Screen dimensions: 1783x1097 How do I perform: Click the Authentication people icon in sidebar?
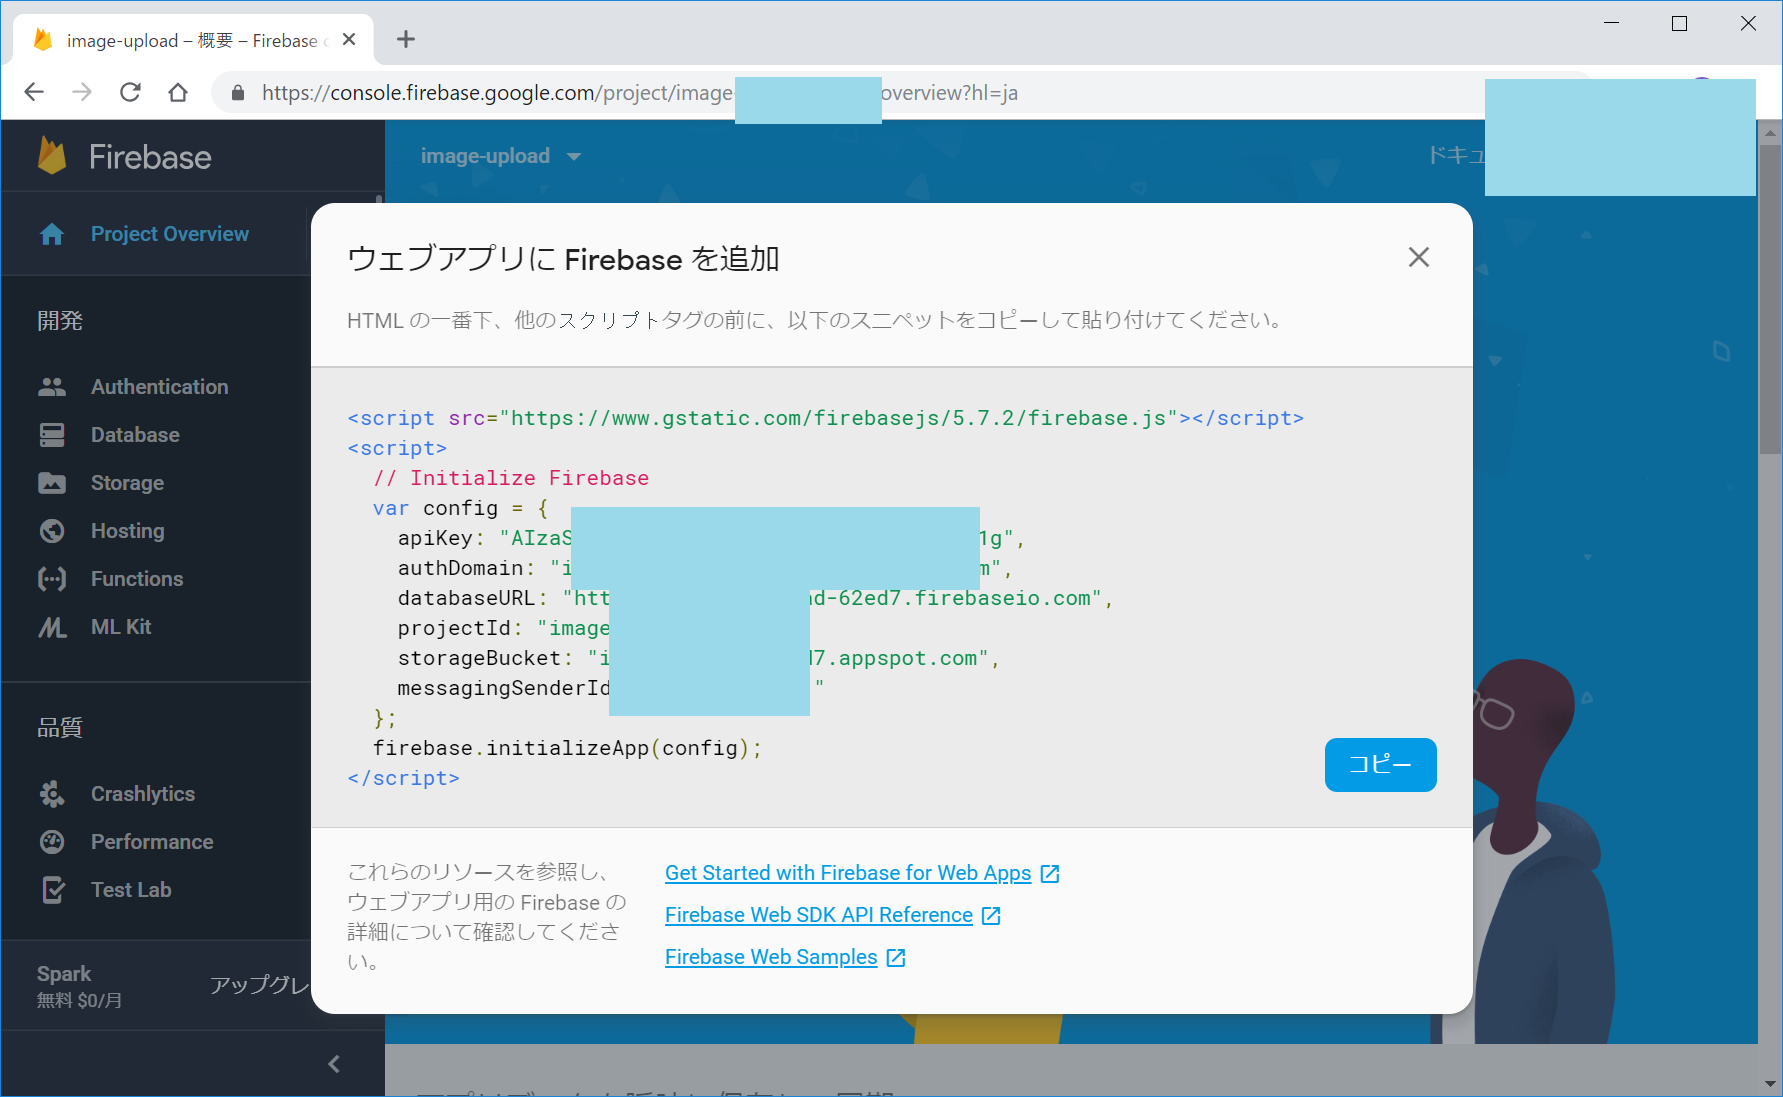(52, 387)
